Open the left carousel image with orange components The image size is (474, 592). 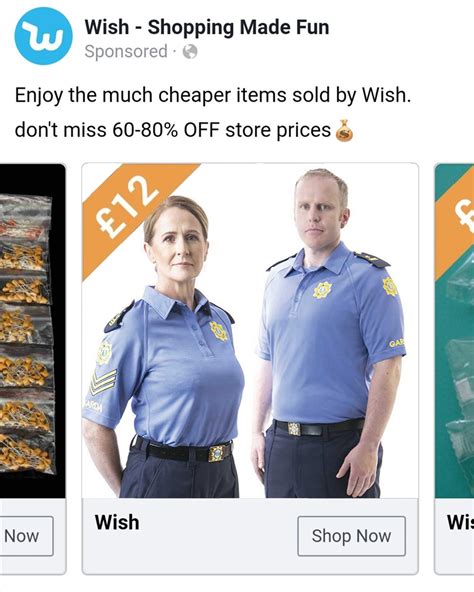point(32,331)
